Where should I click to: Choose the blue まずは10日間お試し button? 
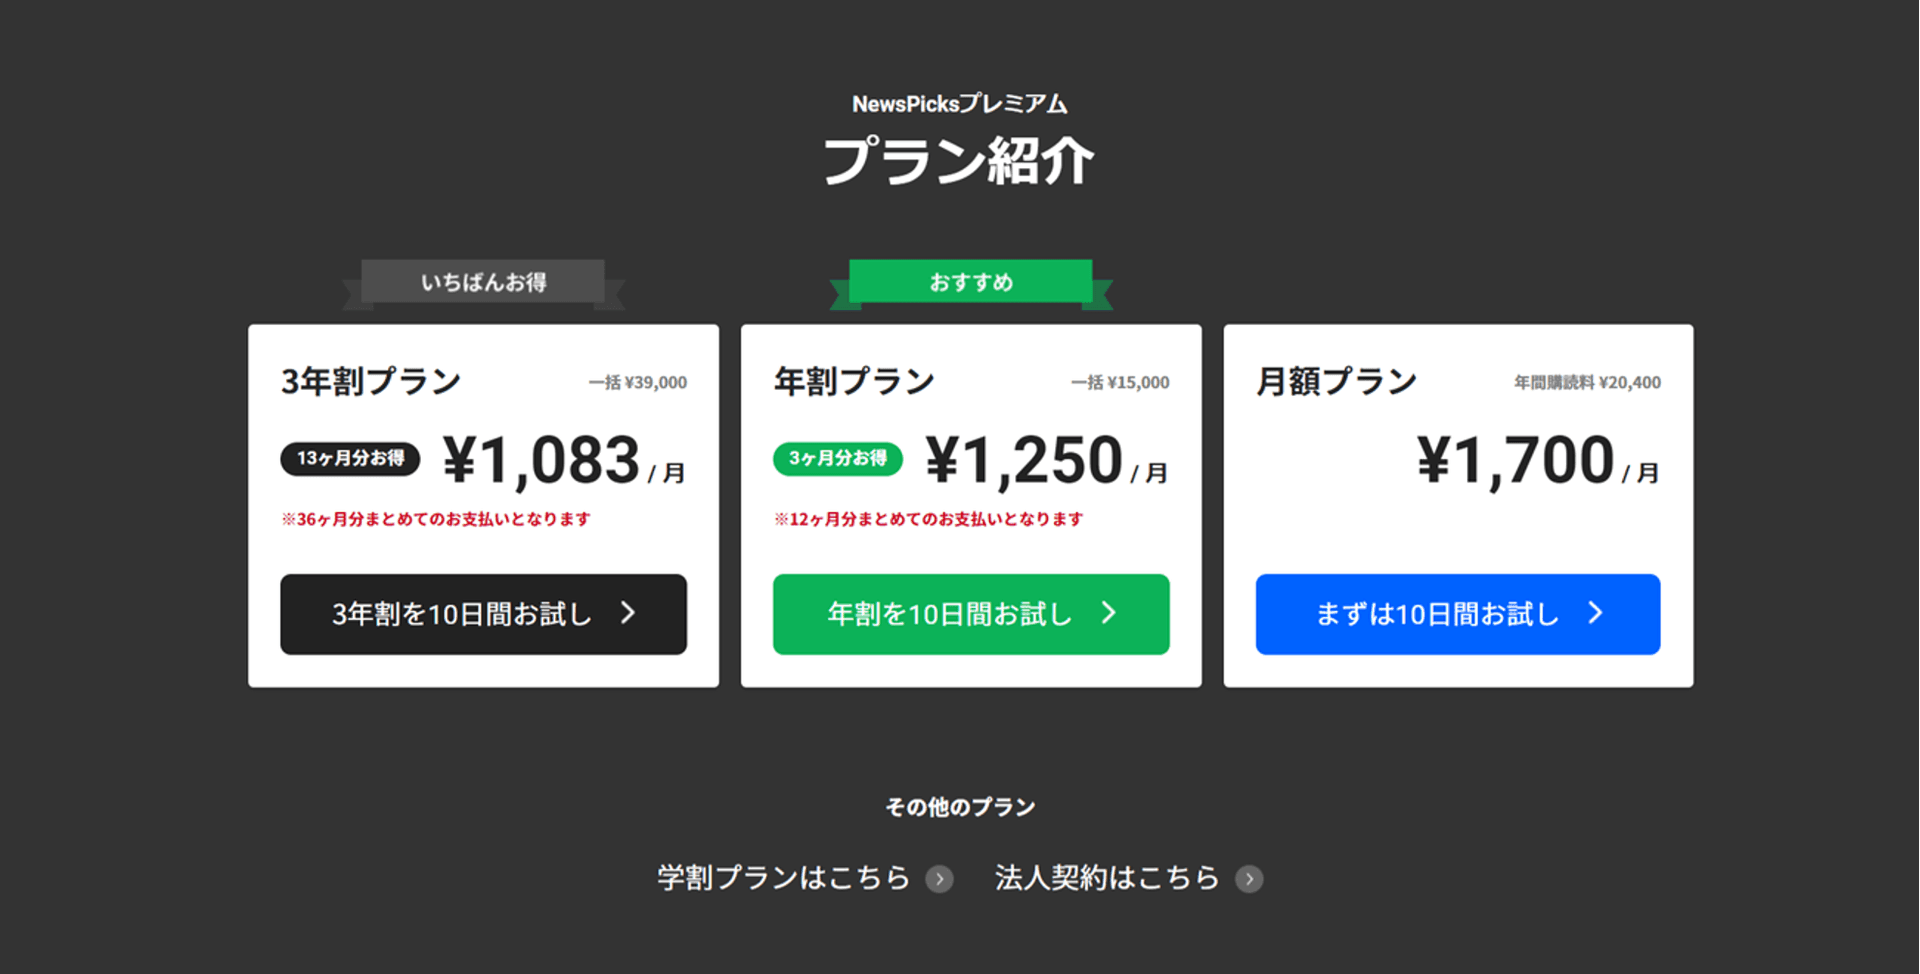pyautogui.click(x=1437, y=614)
